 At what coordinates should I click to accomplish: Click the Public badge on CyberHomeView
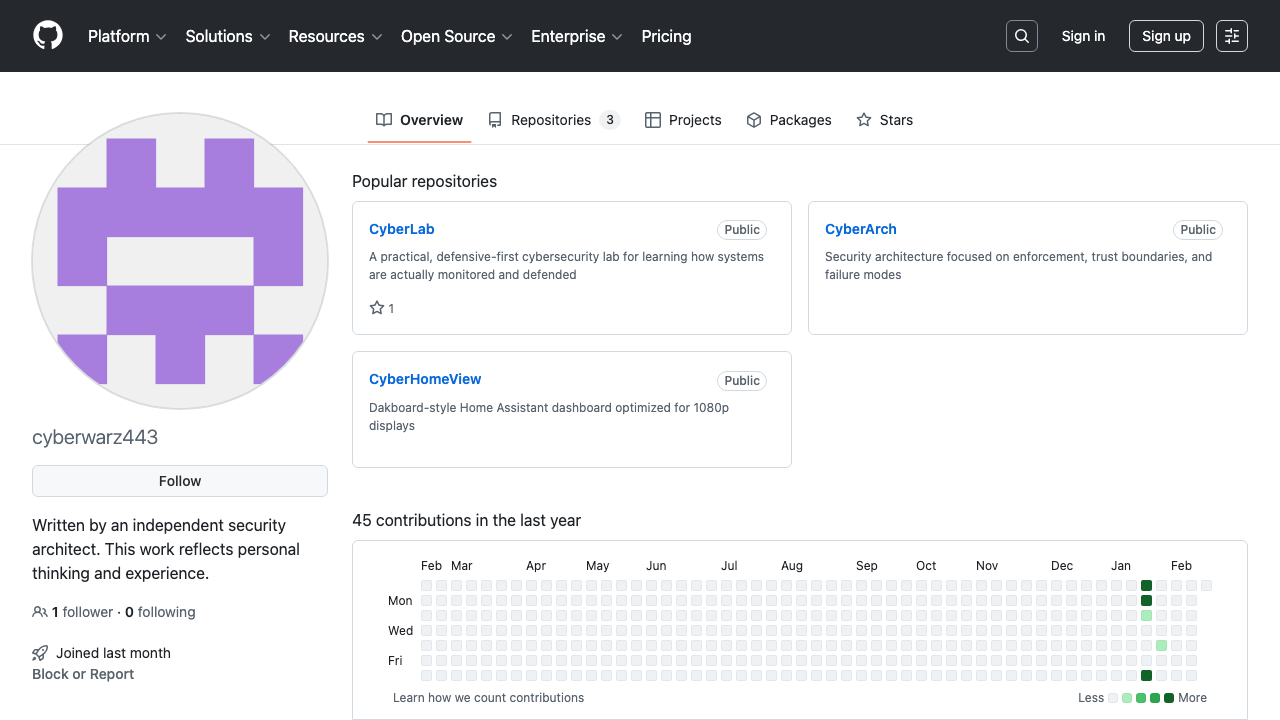click(742, 381)
